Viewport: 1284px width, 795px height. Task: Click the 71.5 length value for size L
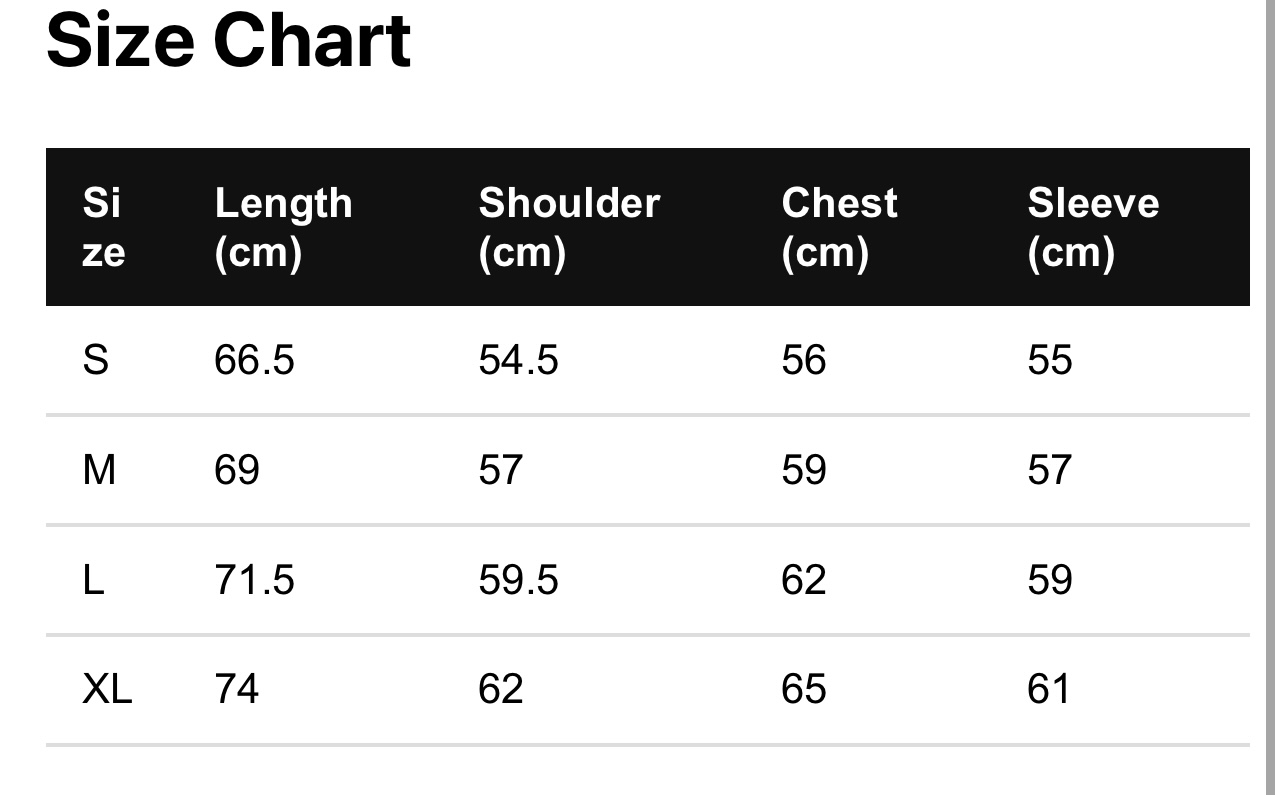pyautogui.click(x=254, y=579)
